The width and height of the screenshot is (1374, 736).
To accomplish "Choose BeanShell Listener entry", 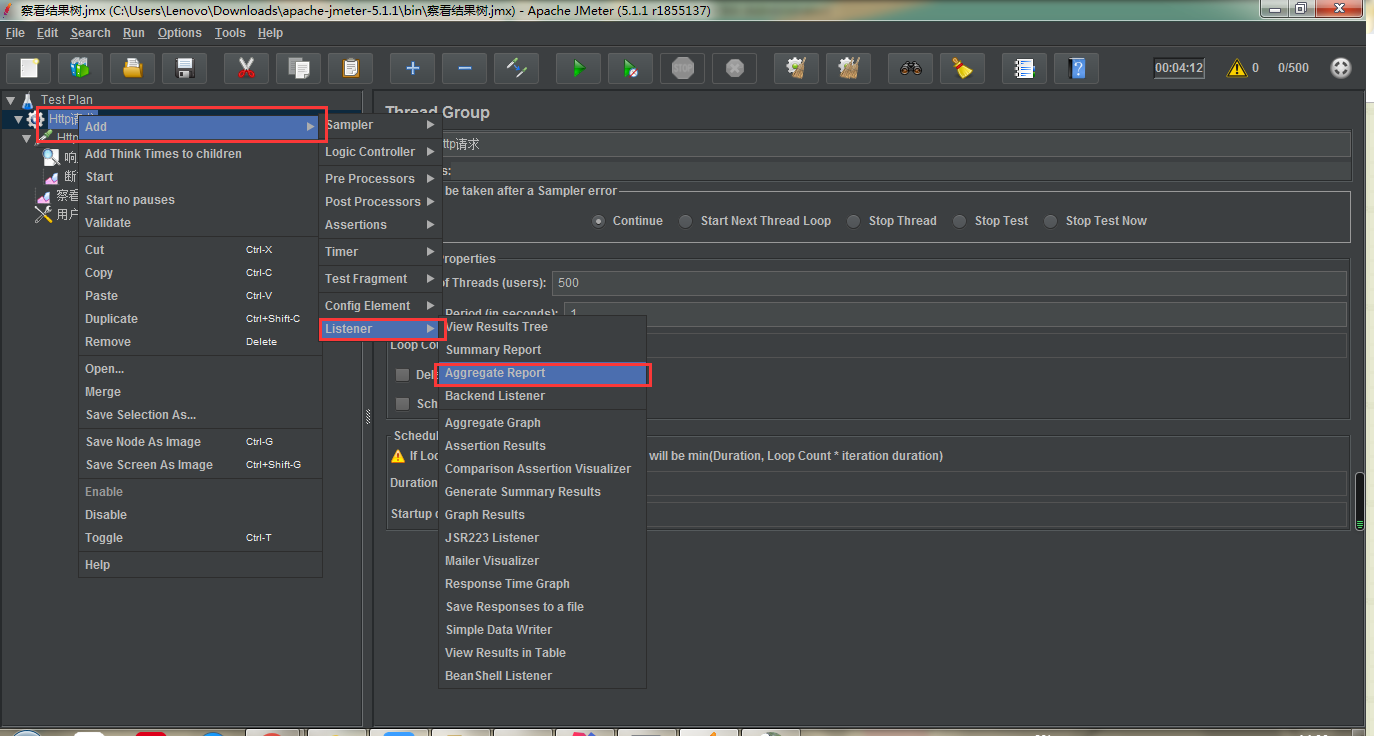I will tap(544, 676).
